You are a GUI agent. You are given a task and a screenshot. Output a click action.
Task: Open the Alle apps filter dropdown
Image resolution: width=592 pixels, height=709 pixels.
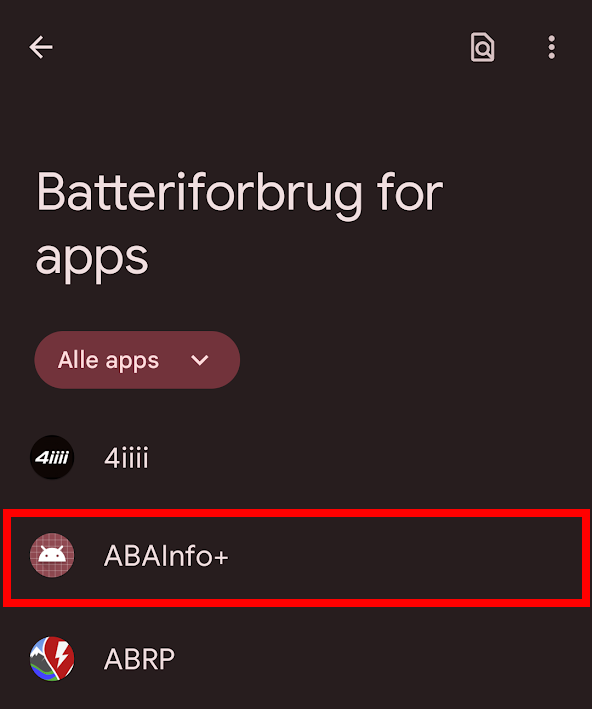pyautogui.click(x=137, y=360)
